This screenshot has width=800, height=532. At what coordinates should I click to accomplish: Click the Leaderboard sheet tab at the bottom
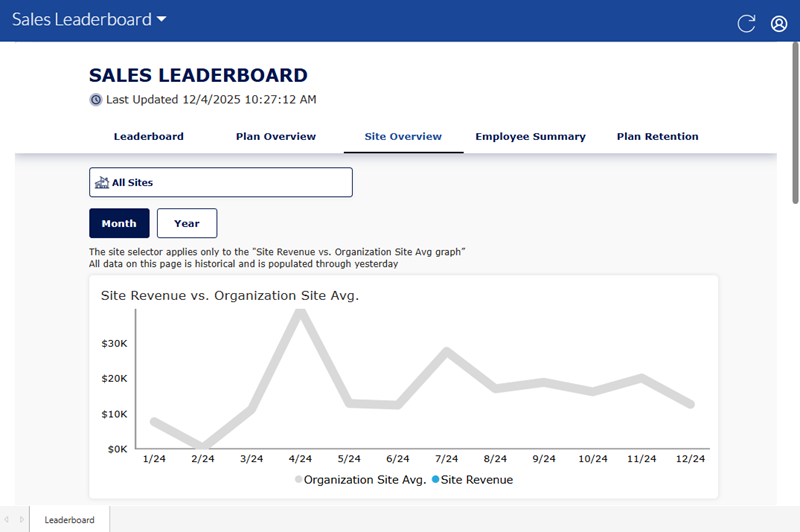(x=69, y=520)
